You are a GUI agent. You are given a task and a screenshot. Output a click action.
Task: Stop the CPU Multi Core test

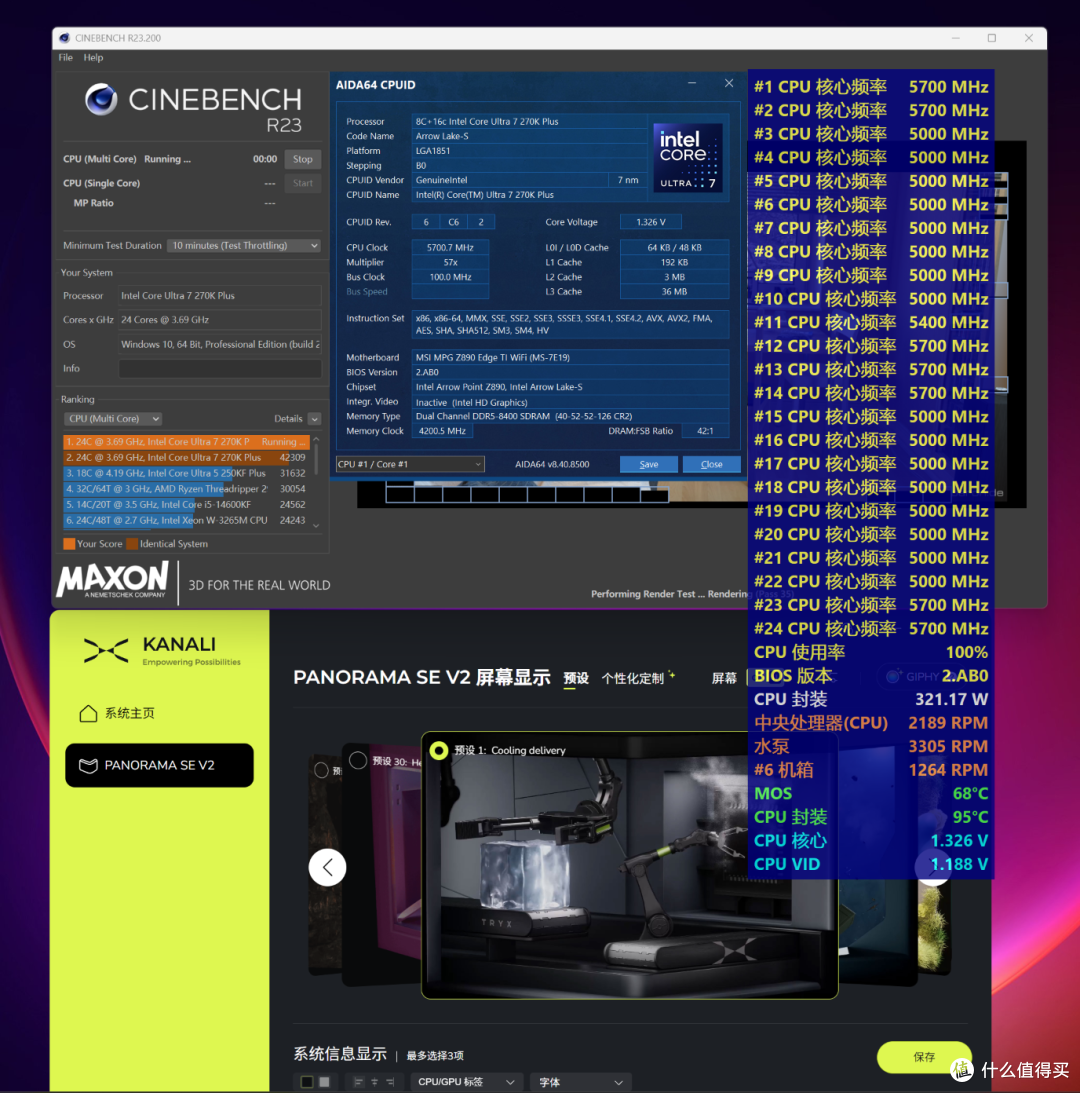click(x=303, y=159)
